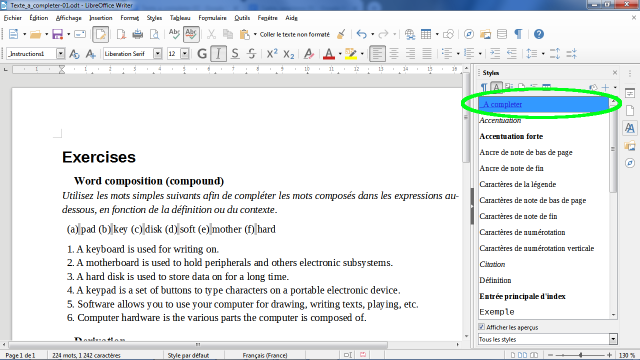Click the Open folder icon
Screen dimensions: 640x360
(x=36, y=34)
